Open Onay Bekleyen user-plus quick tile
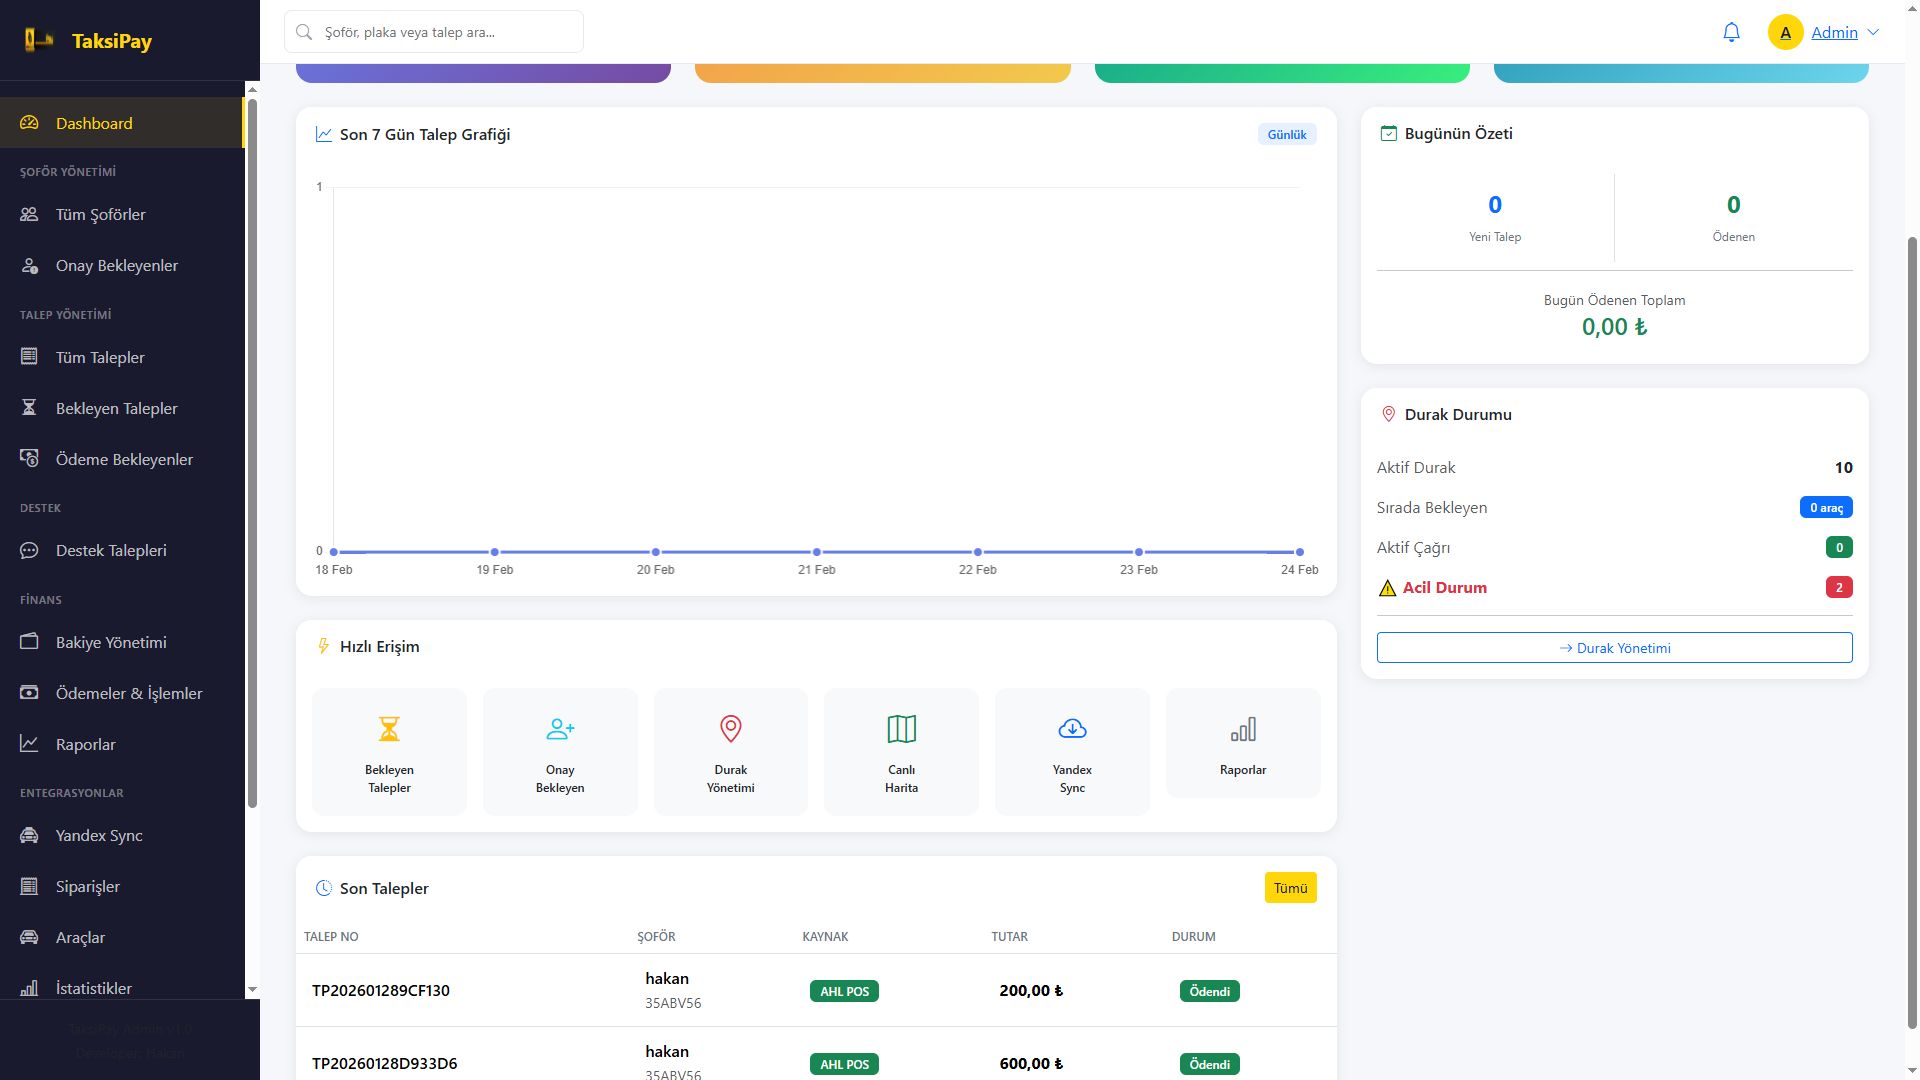This screenshot has width=1920, height=1080. point(560,752)
